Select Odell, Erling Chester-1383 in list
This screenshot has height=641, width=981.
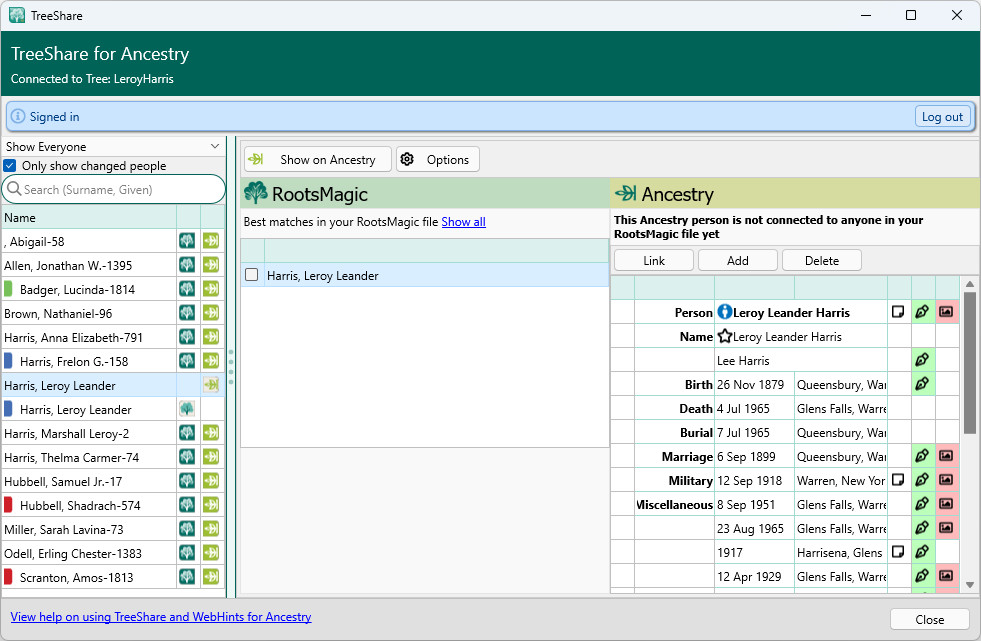click(73, 553)
